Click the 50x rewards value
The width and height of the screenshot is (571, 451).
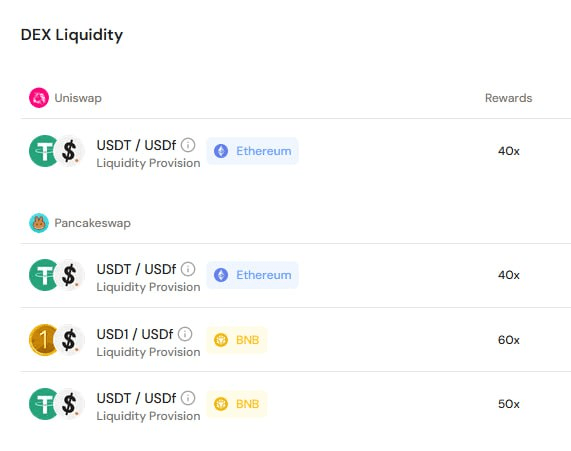509,404
